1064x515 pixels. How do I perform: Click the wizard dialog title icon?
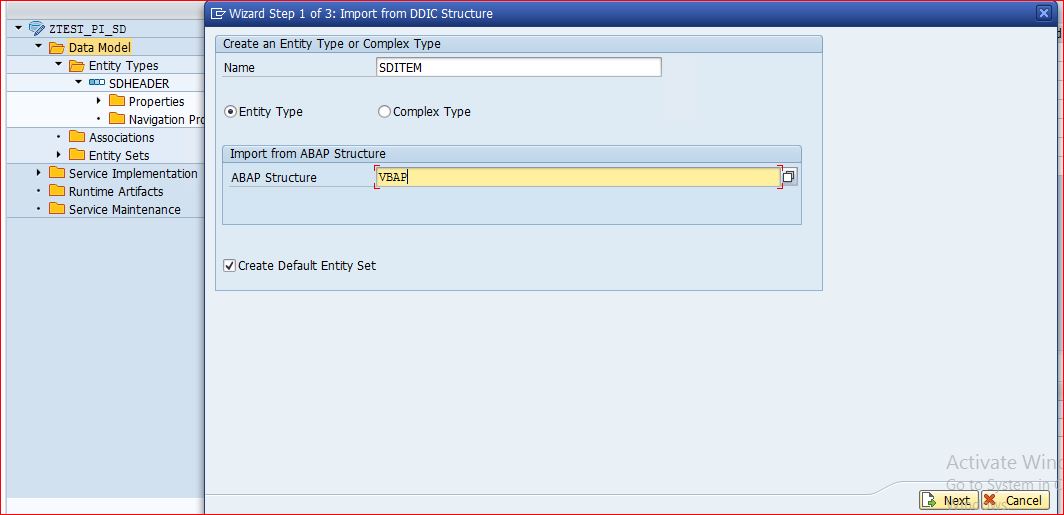click(x=218, y=13)
